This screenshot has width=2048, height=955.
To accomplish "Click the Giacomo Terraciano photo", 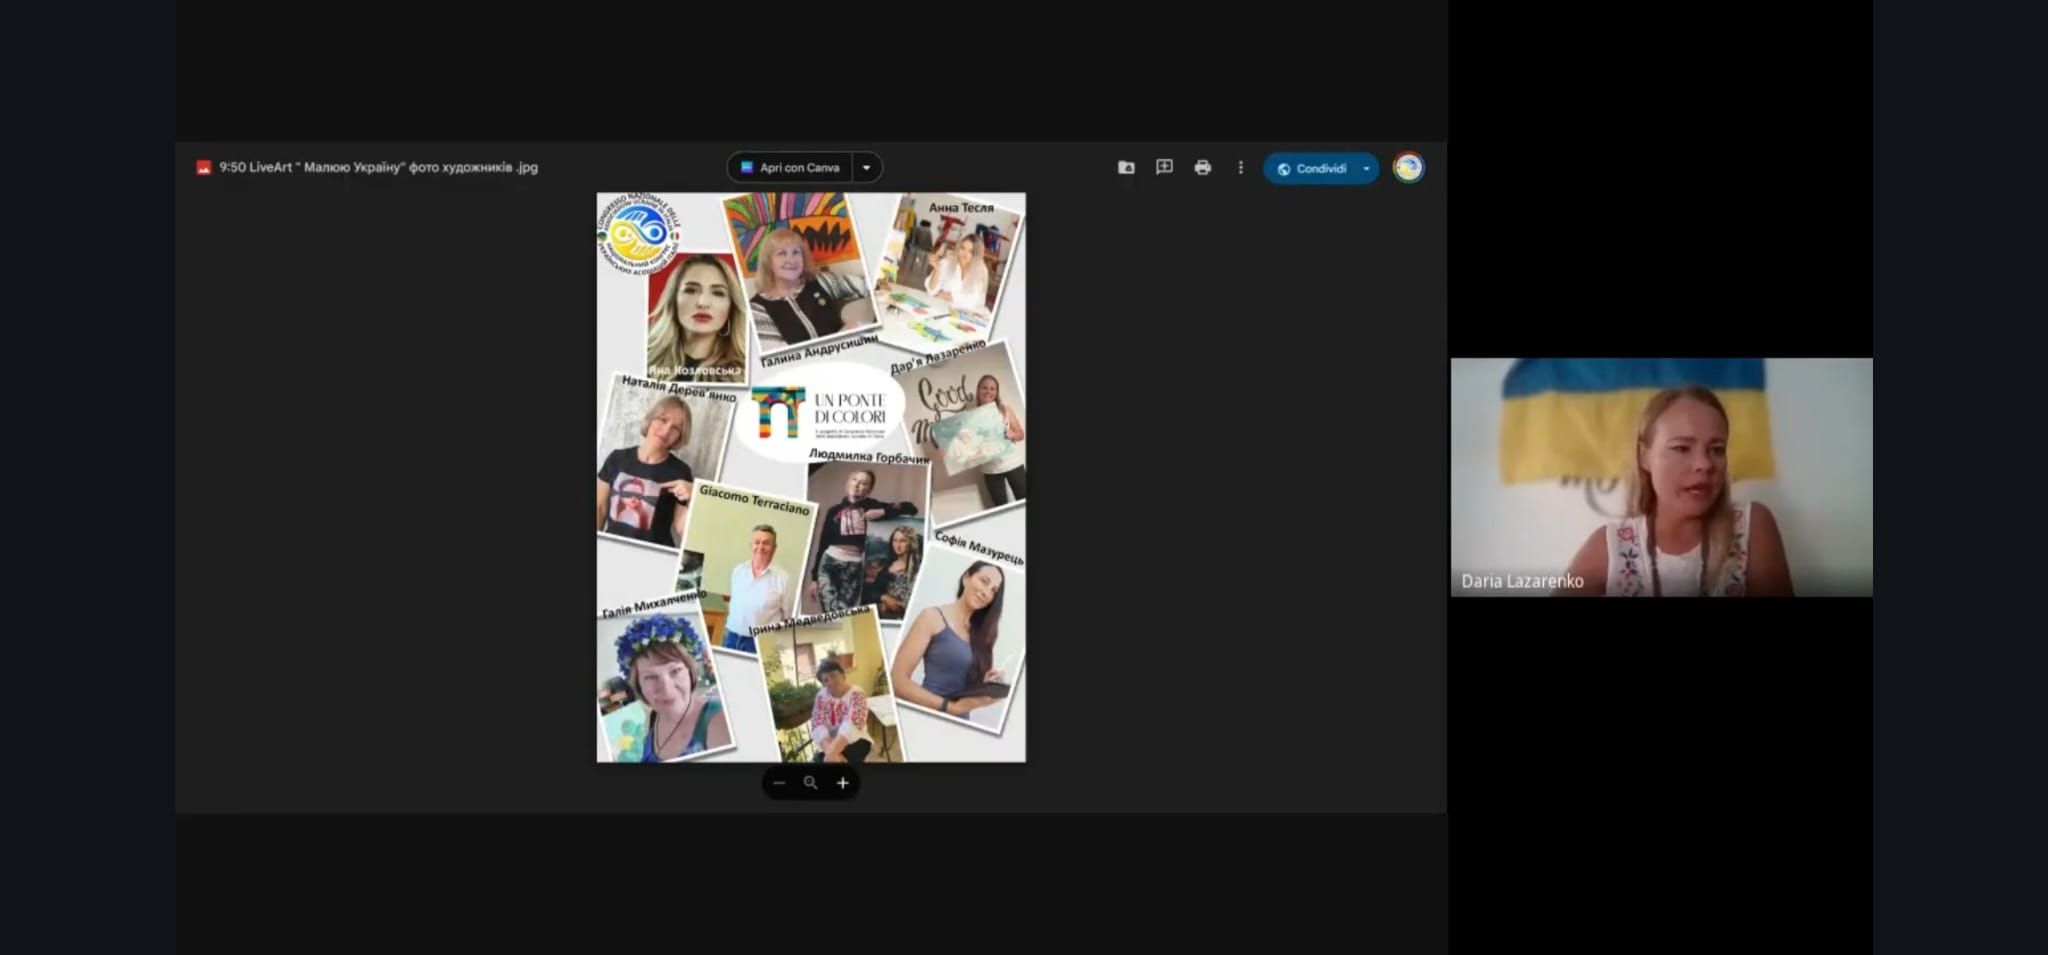I will tap(748, 570).
